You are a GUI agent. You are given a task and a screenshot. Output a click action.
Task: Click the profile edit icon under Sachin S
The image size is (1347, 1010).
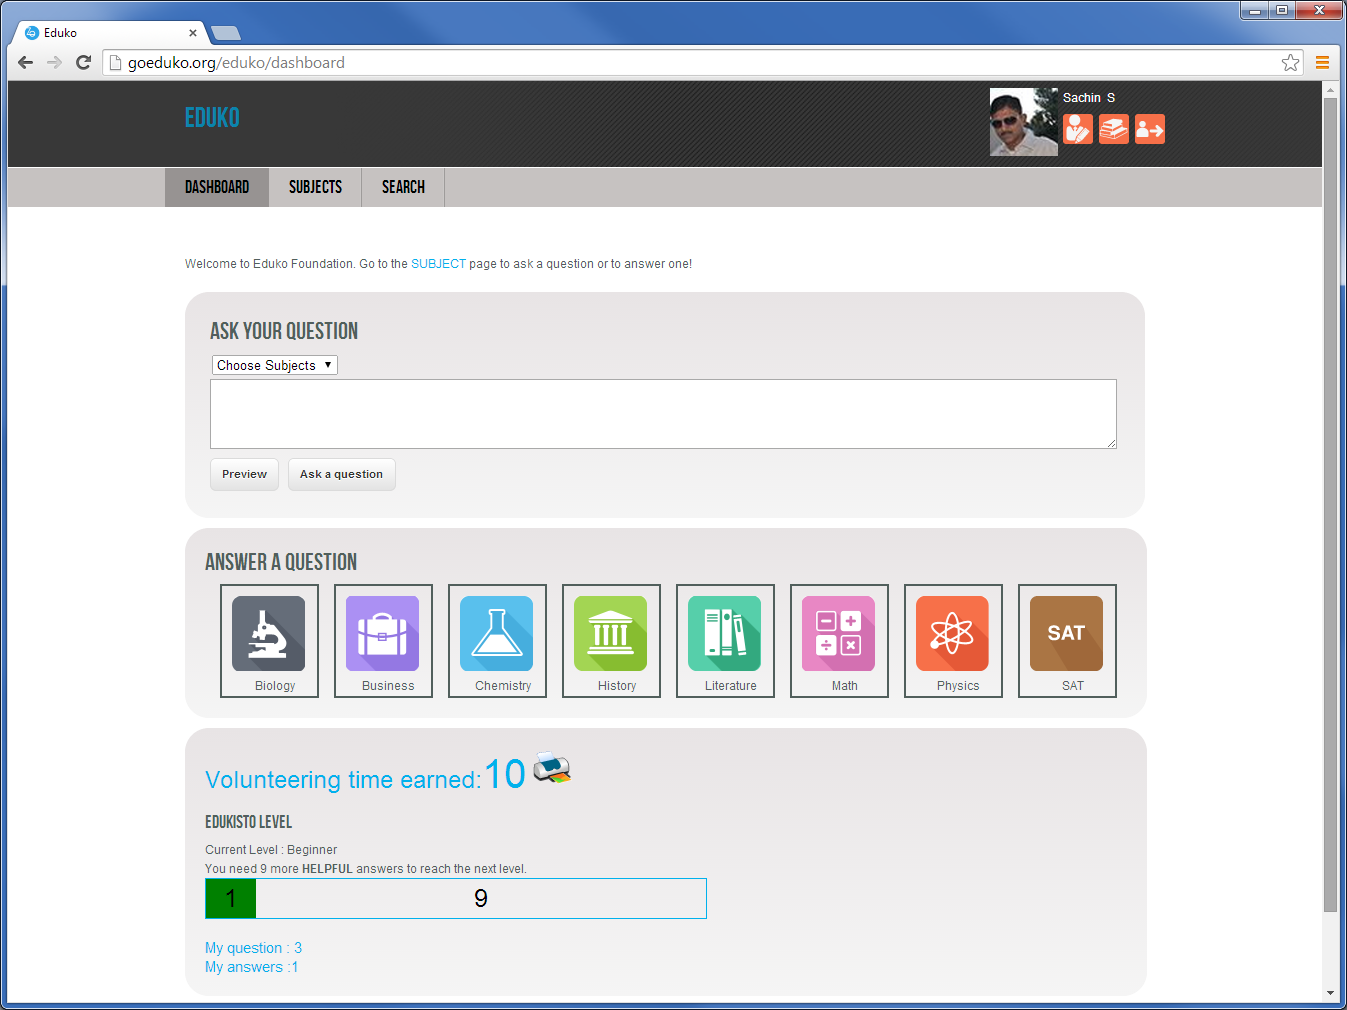pos(1078,129)
